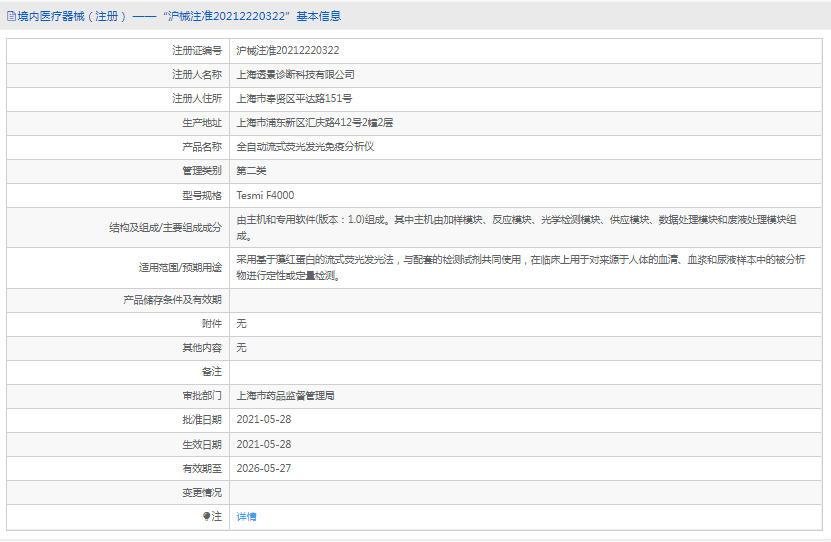Click the 变更情况 row label

pyautogui.click(x=202, y=493)
